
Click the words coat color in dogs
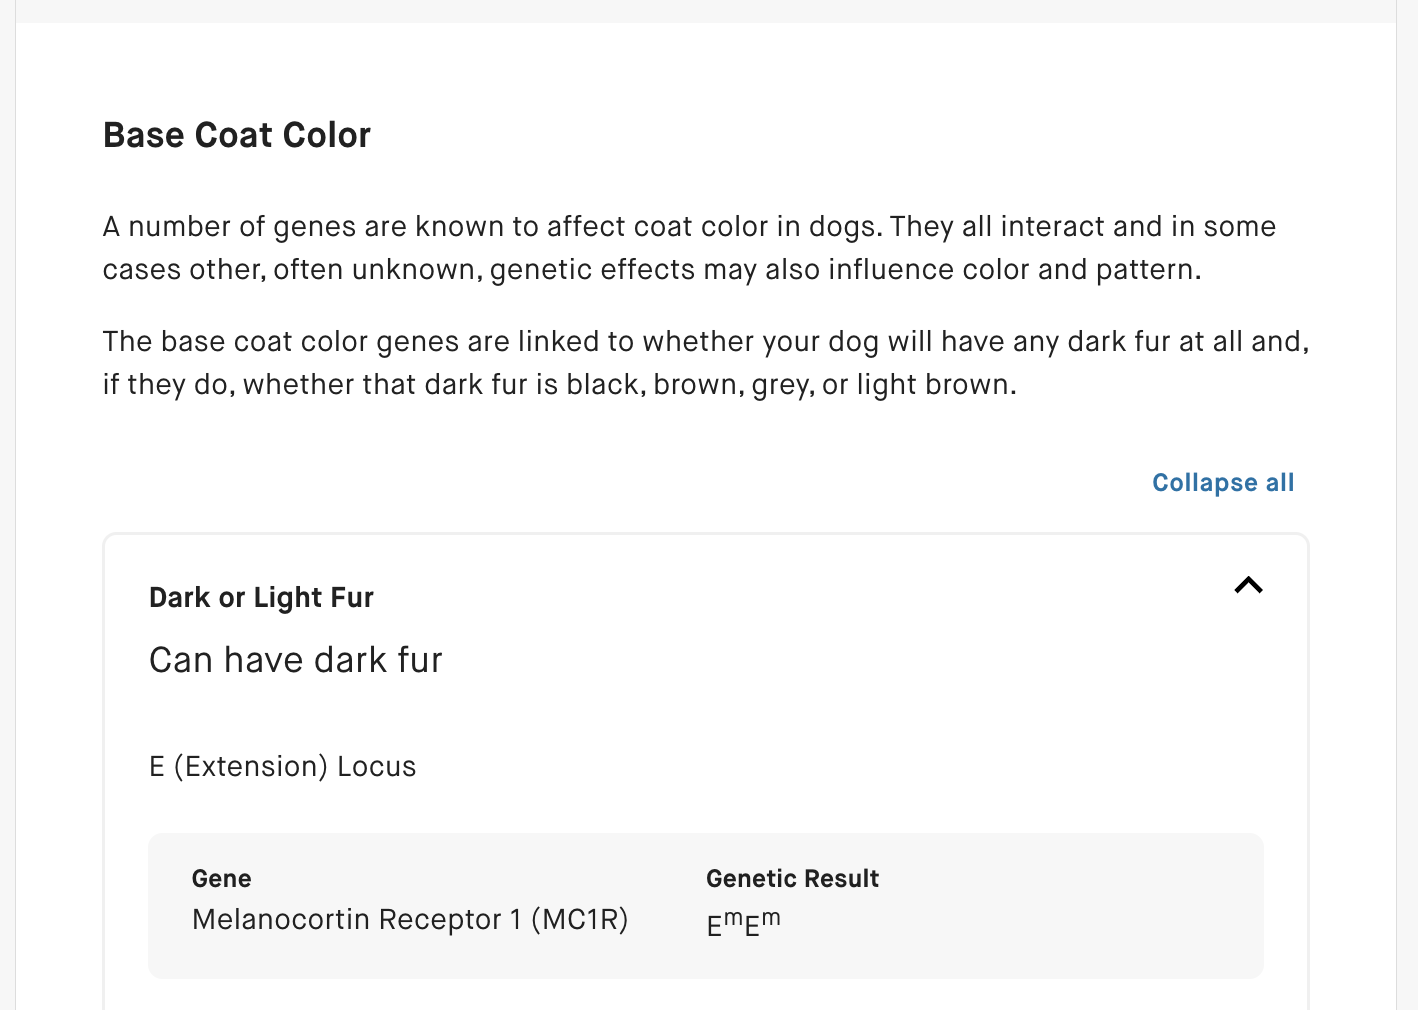[768, 227]
